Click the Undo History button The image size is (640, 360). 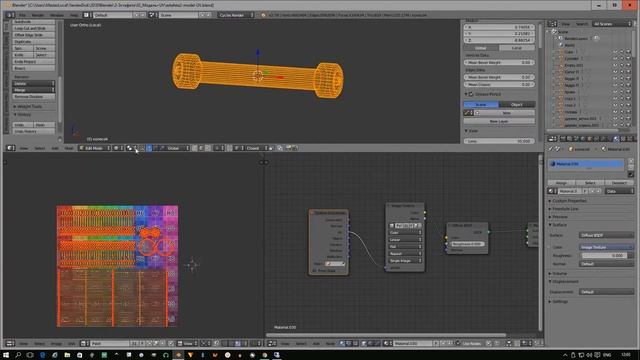click(34, 131)
